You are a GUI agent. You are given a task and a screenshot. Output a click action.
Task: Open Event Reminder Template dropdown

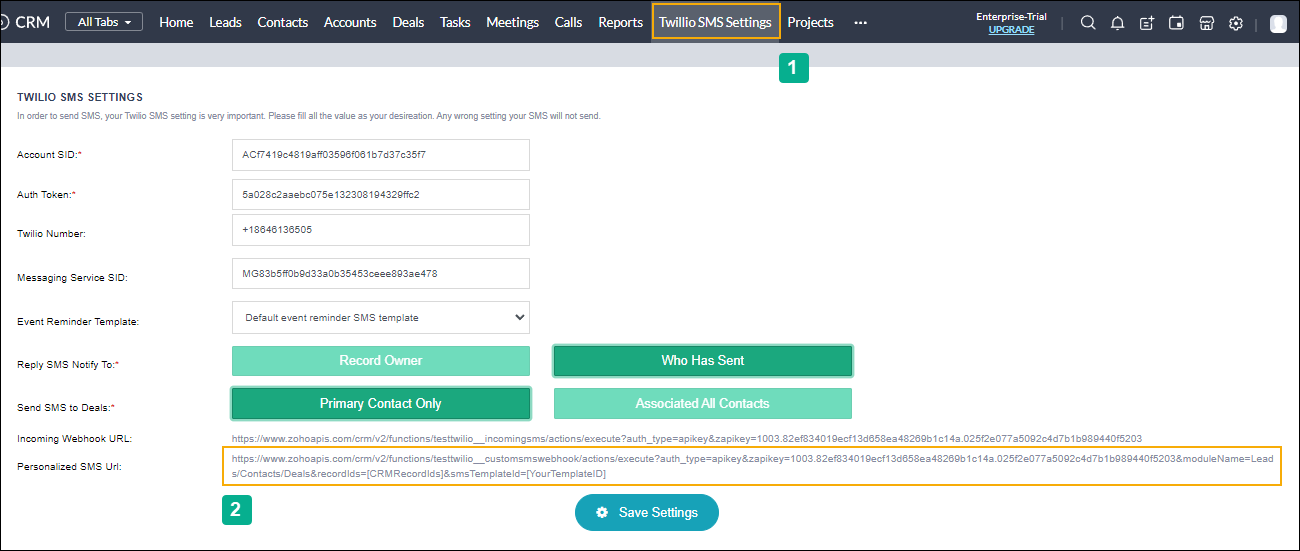click(381, 317)
